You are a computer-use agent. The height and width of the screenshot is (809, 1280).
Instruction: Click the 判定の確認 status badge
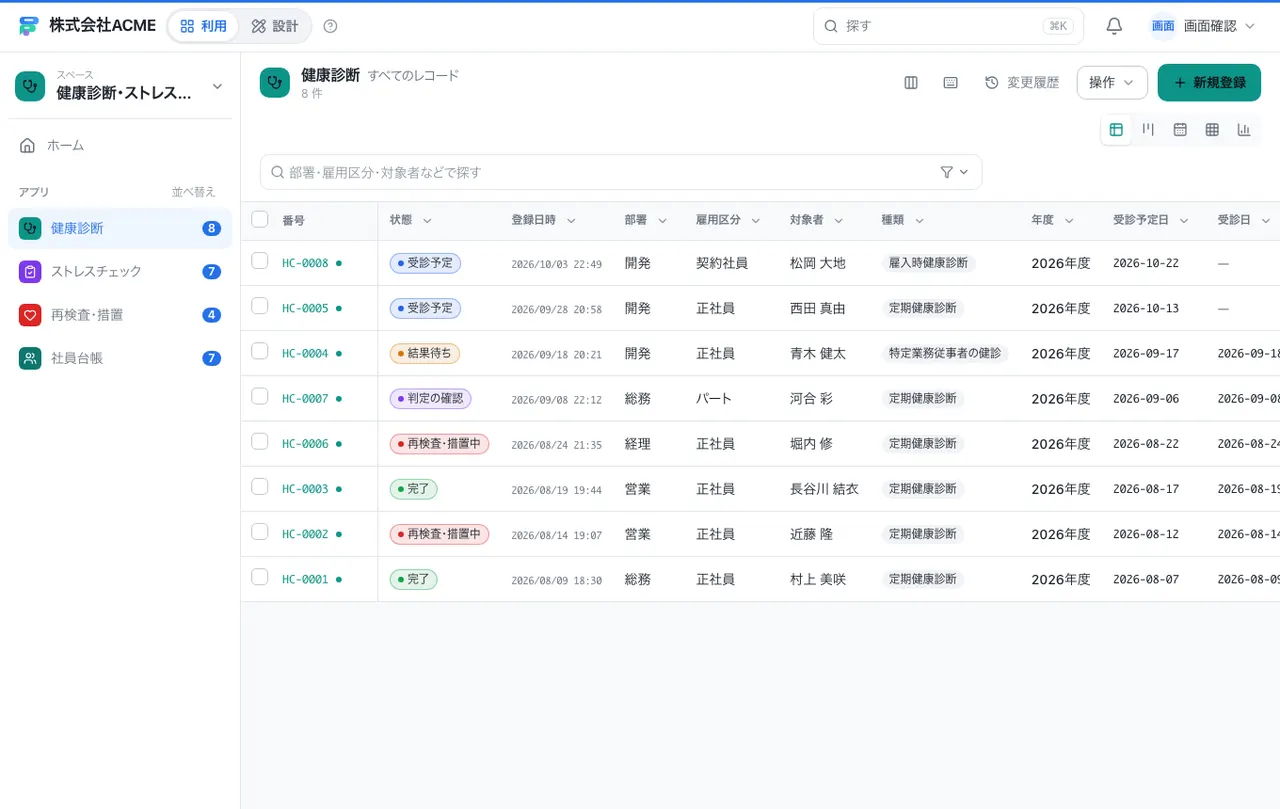[430, 398]
